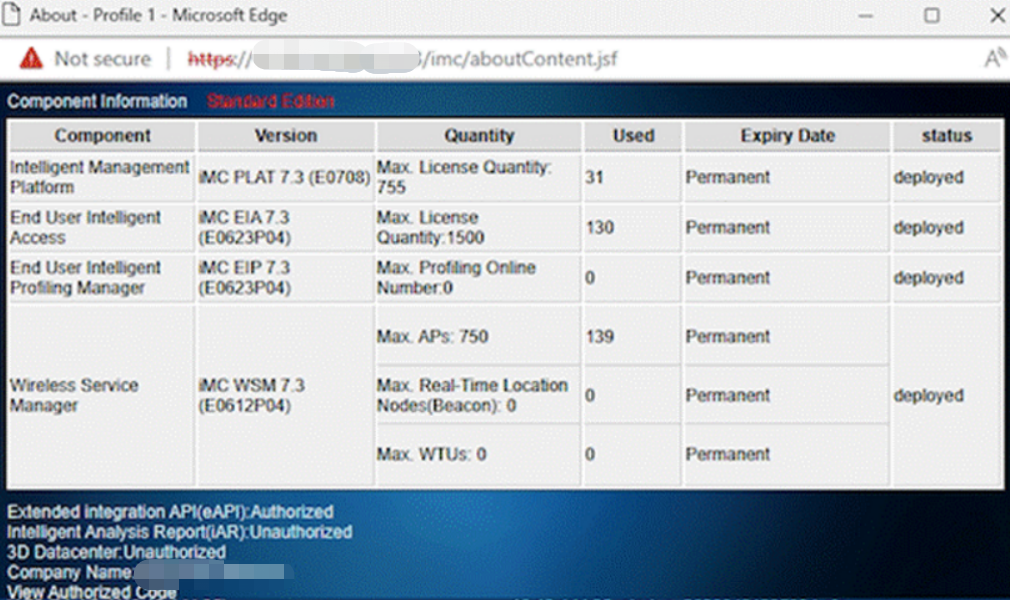Click 'Max. WTUs: 0' quantity cell
Screen dimensions: 1010x600
pos(479,454)
